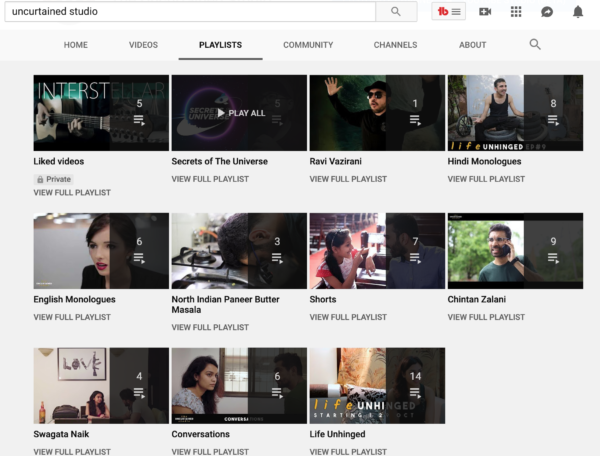Image resolution: width=600 pixels, height=456 pixels.
Task: Open the Swagata Naik playlist thumbnail
Action: pyautogui.click(x=101, y=386)
